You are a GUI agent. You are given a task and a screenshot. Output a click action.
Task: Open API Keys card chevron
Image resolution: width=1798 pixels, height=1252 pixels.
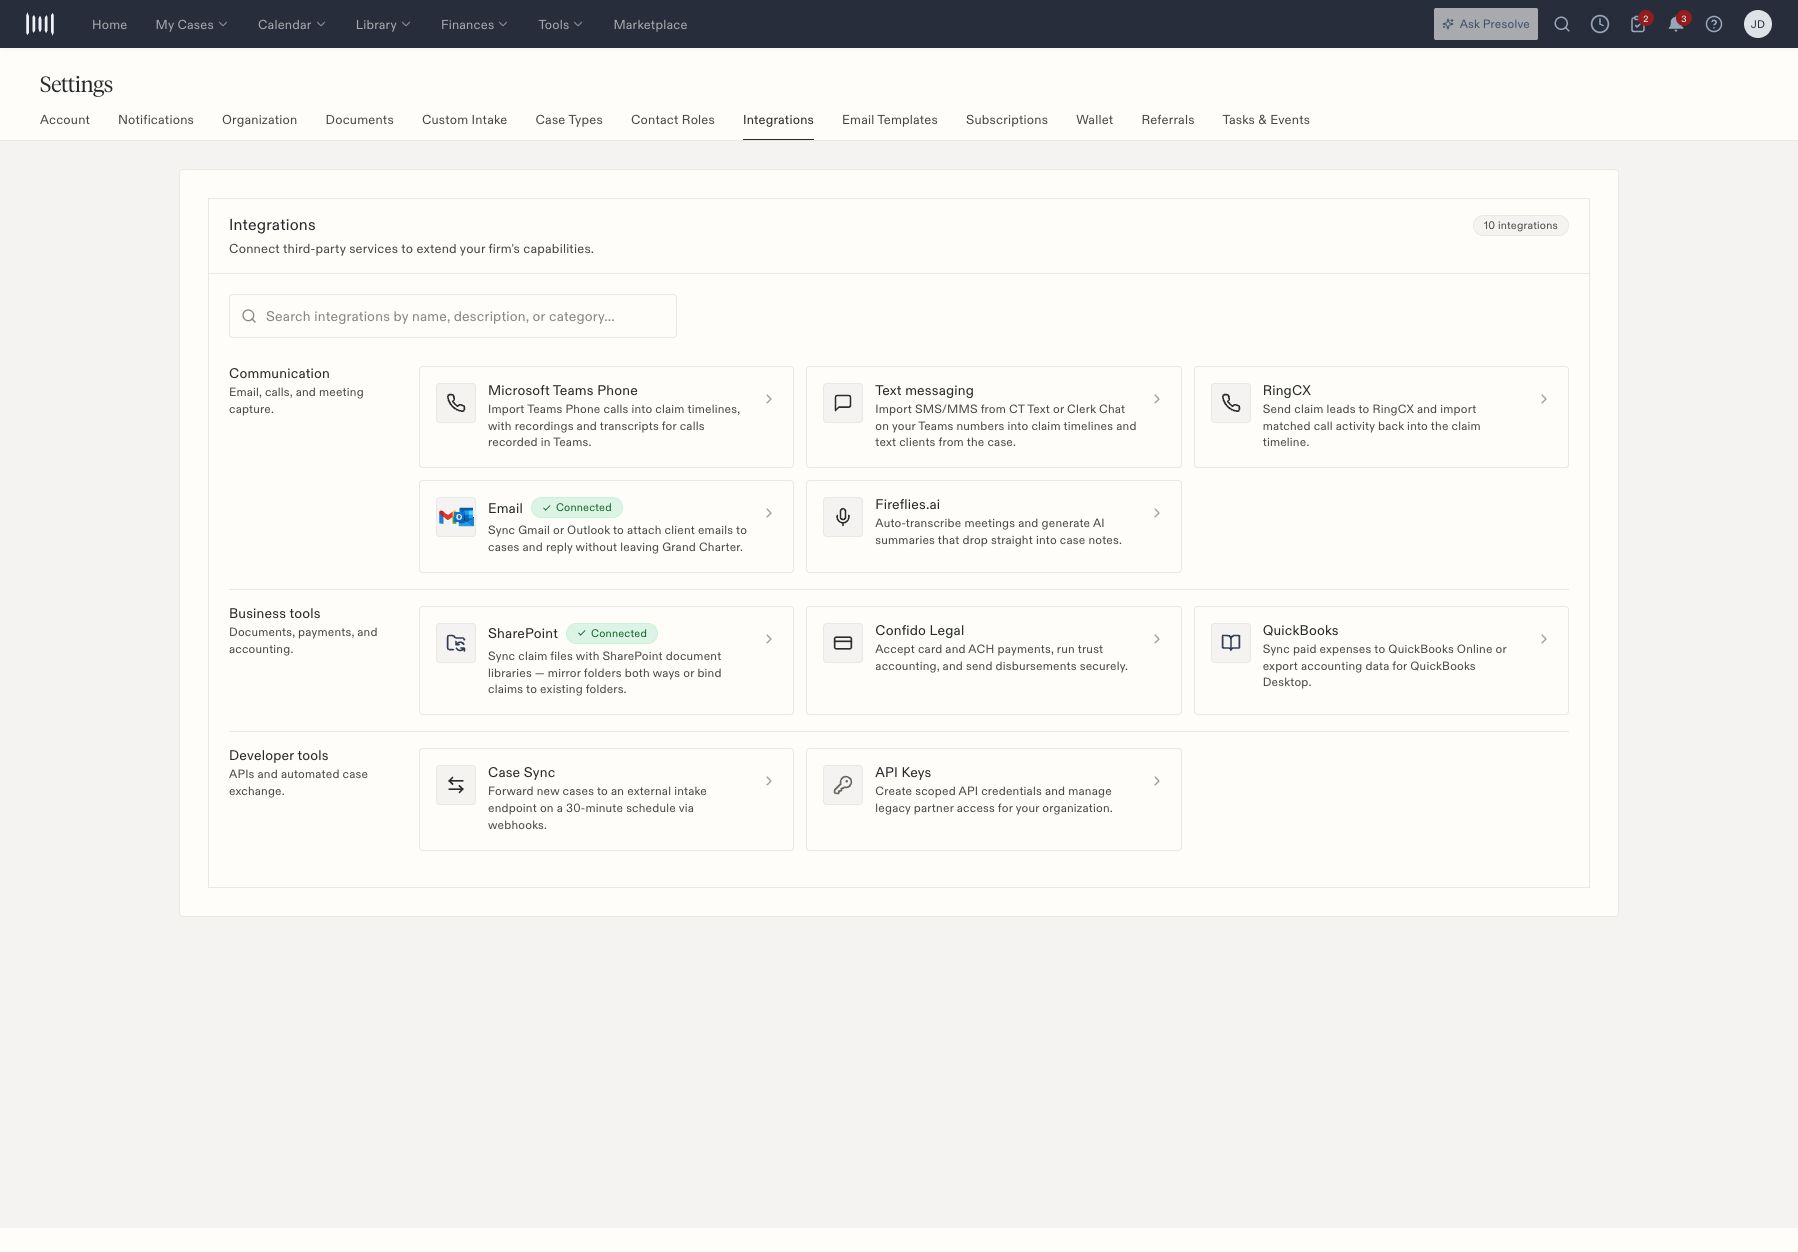[1157, 781]
